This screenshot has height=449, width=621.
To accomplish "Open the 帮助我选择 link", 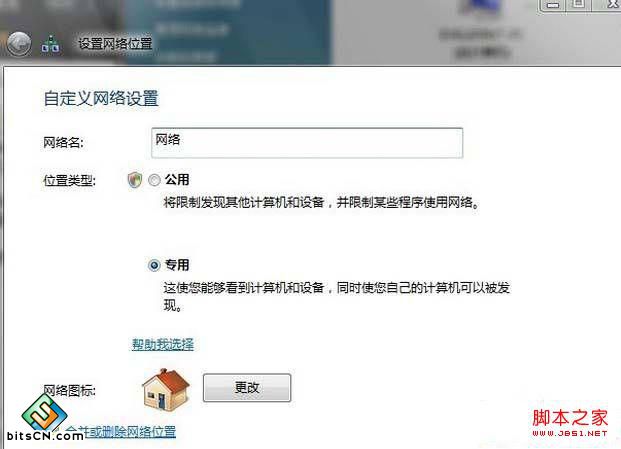I will (x=163, y=344).
